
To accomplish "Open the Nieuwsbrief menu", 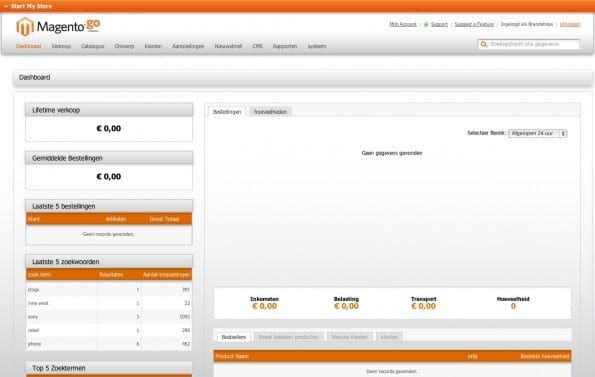I will tap(228, 46).
